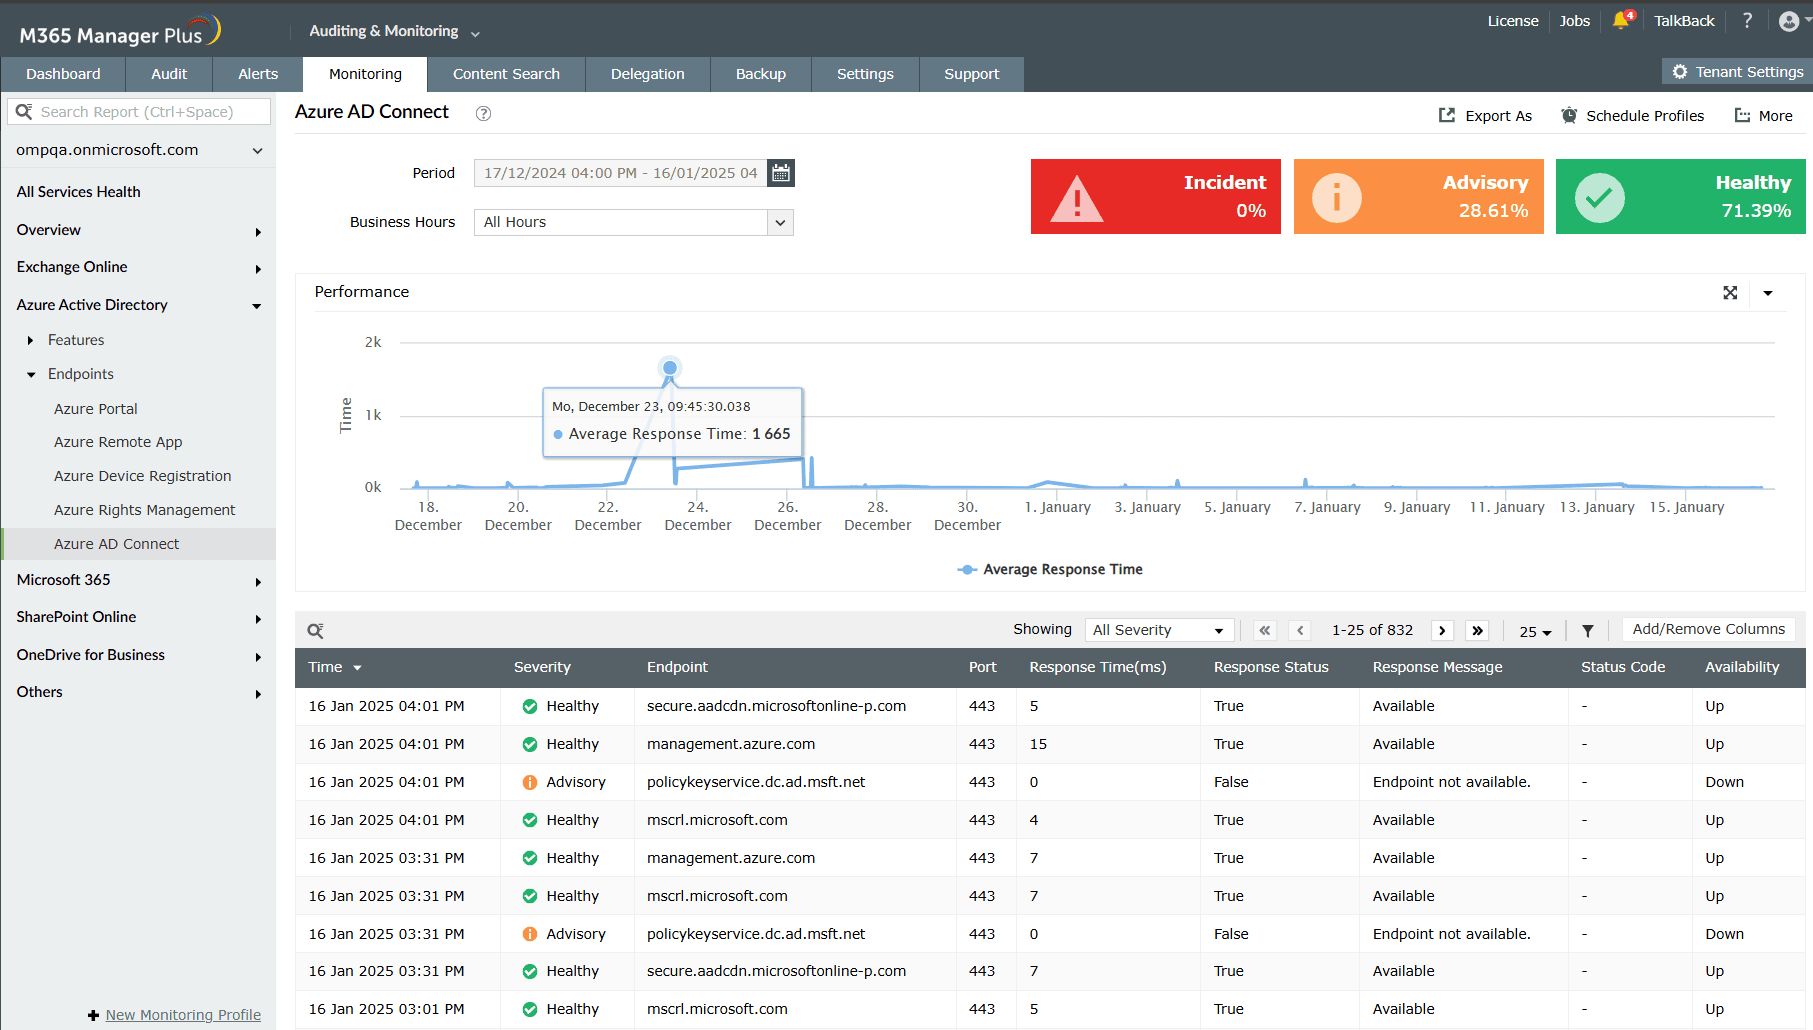Open the Business Hours dropdown

pos(779,221)
